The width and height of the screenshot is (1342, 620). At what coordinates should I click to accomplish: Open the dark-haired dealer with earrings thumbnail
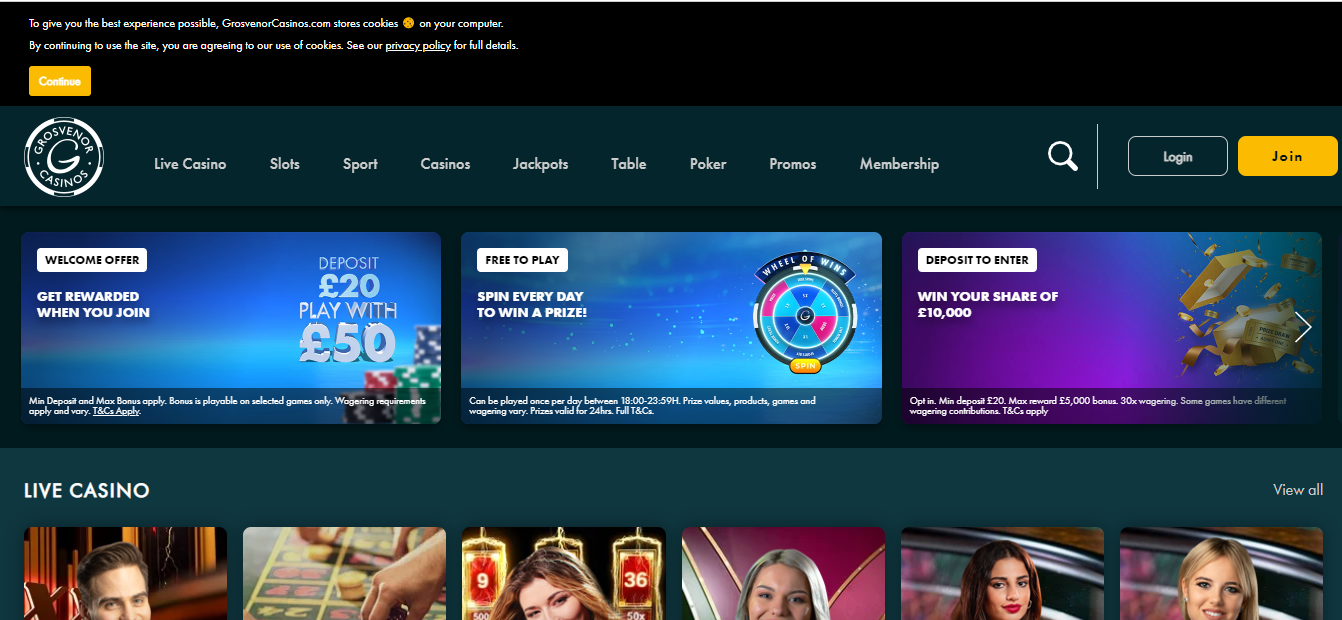click(x=1002, y=574)
